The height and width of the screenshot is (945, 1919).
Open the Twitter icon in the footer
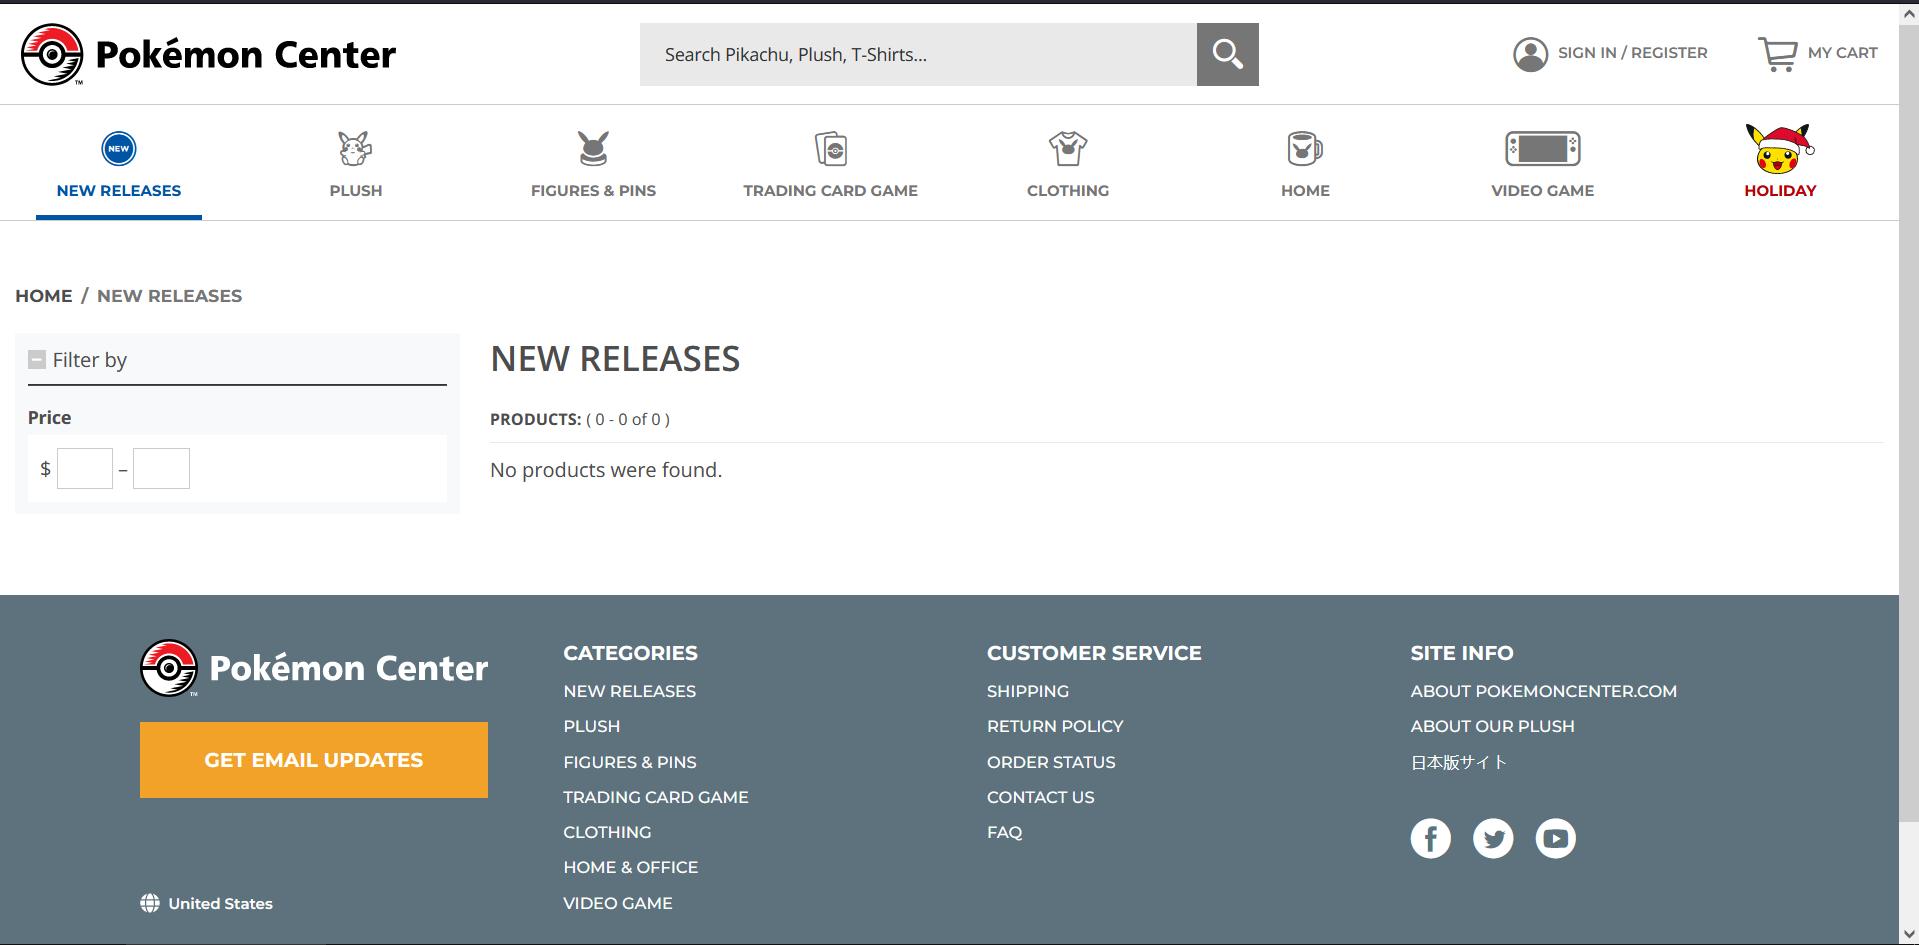(x=1493, y=838)
